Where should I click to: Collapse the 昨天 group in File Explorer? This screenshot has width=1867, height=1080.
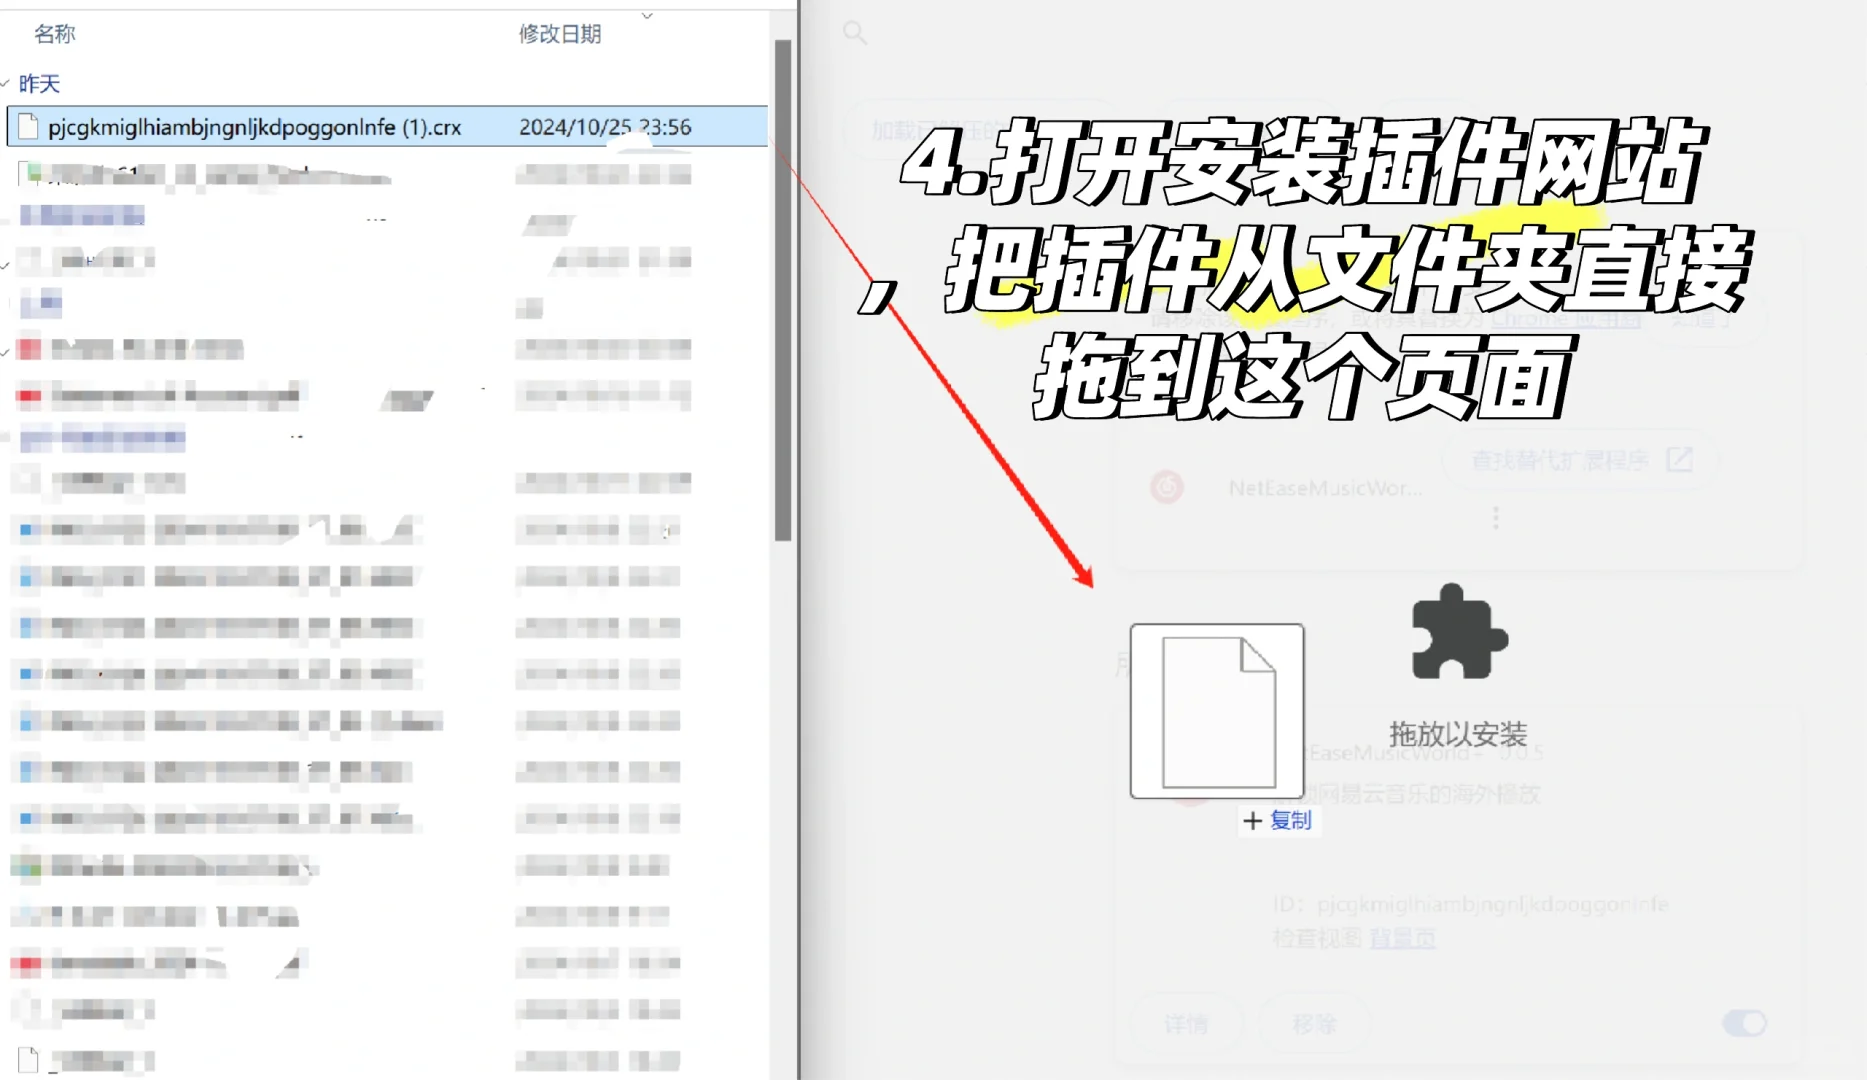(x=6, y=84)
